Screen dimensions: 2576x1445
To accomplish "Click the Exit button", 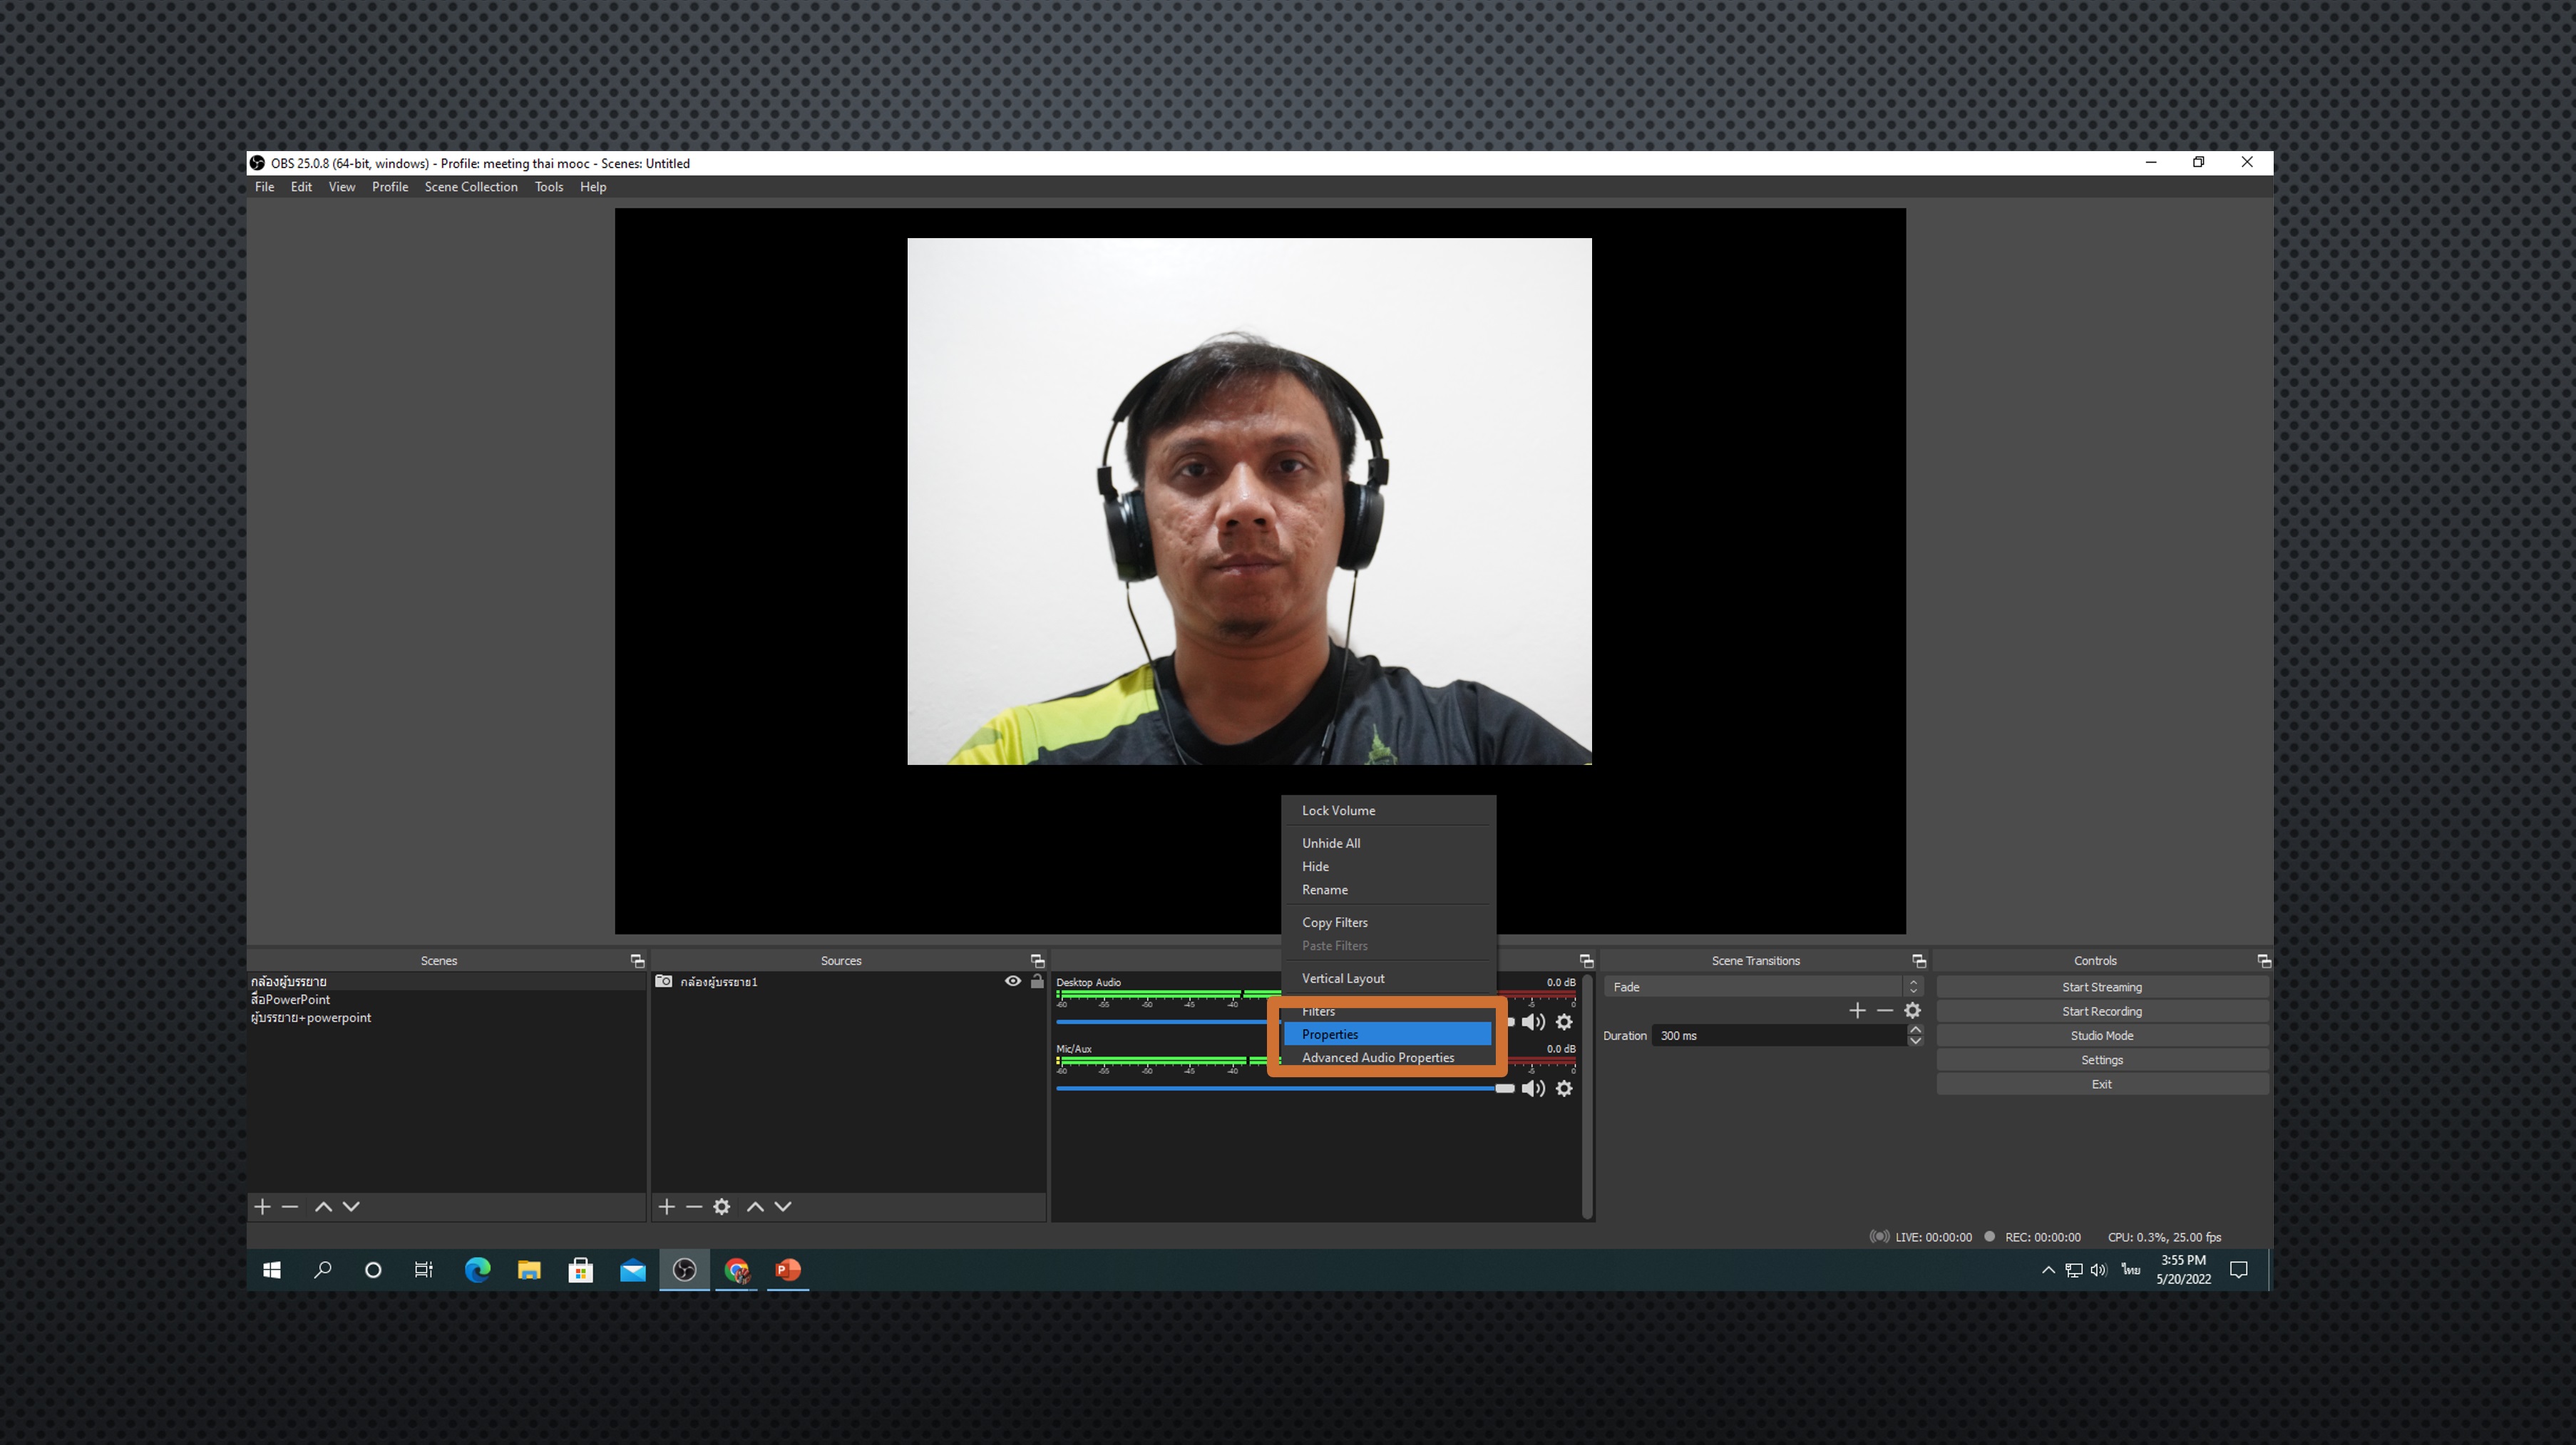I will [2102, 1085].
